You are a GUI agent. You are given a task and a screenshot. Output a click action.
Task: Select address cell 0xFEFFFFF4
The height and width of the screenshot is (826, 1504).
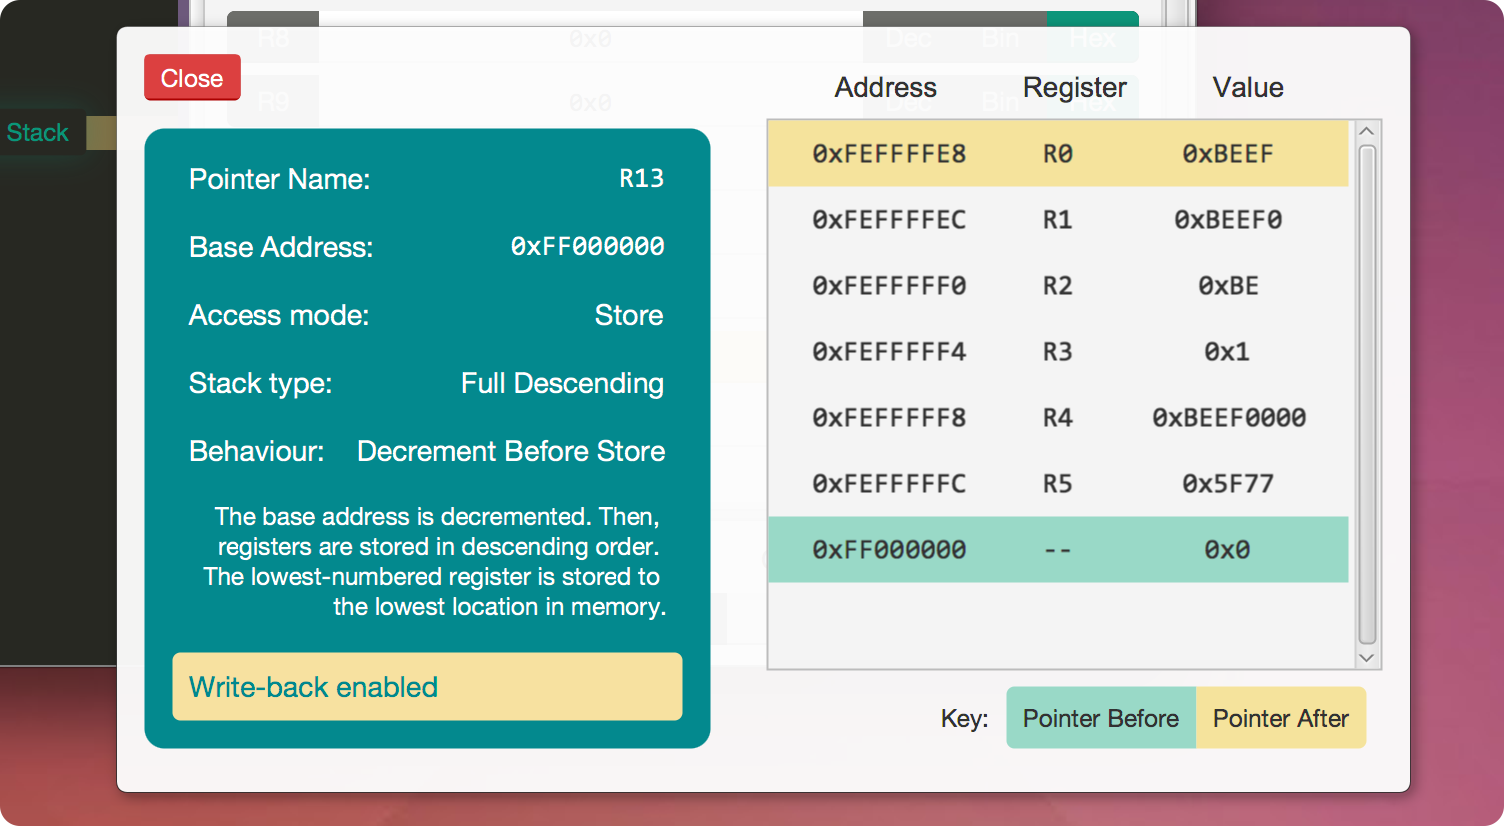pos(889,352)
